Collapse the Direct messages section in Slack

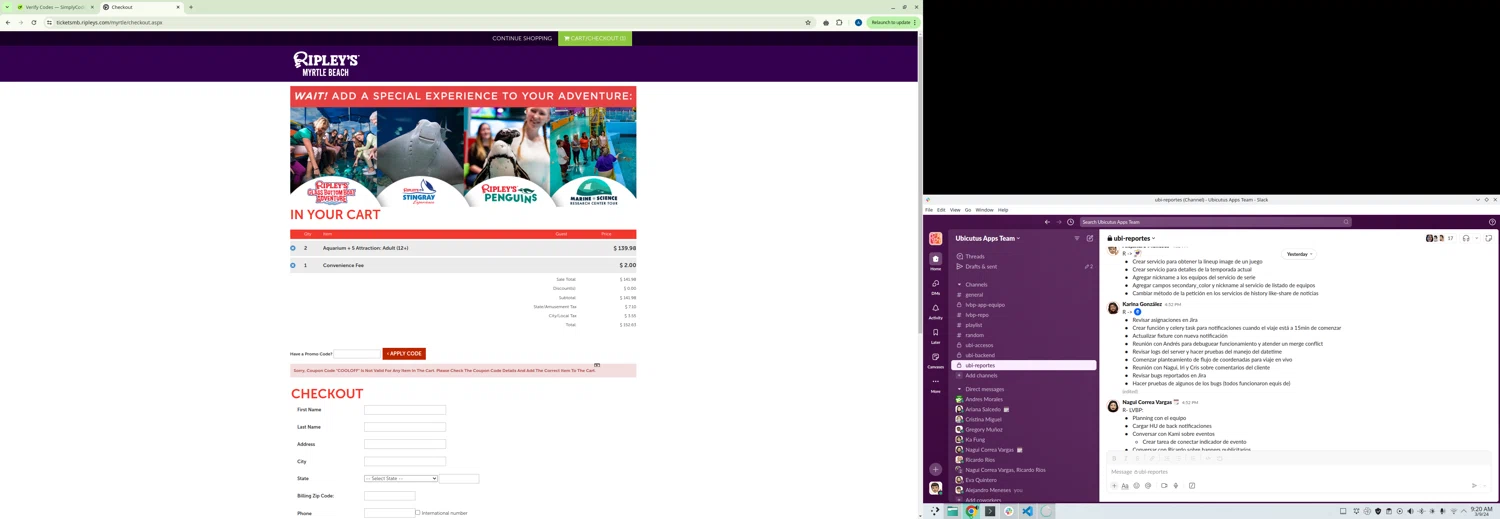(x=959, y=389)
